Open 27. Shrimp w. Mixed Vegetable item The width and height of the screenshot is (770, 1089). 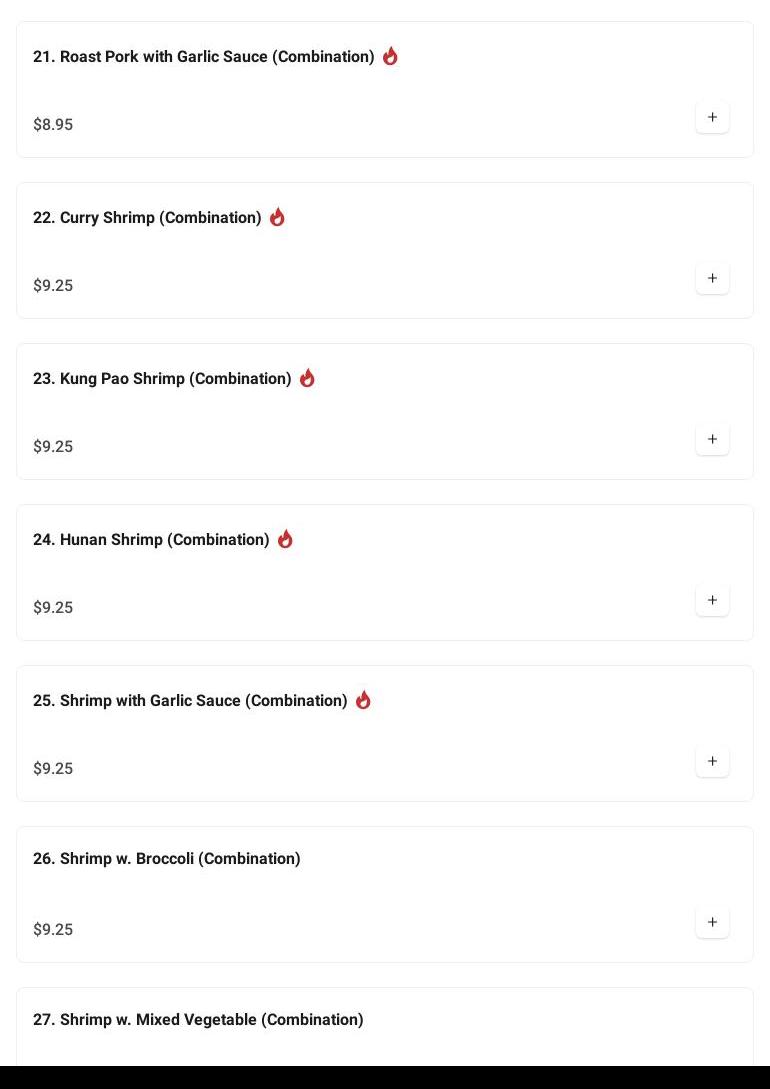click(198, 1020)
